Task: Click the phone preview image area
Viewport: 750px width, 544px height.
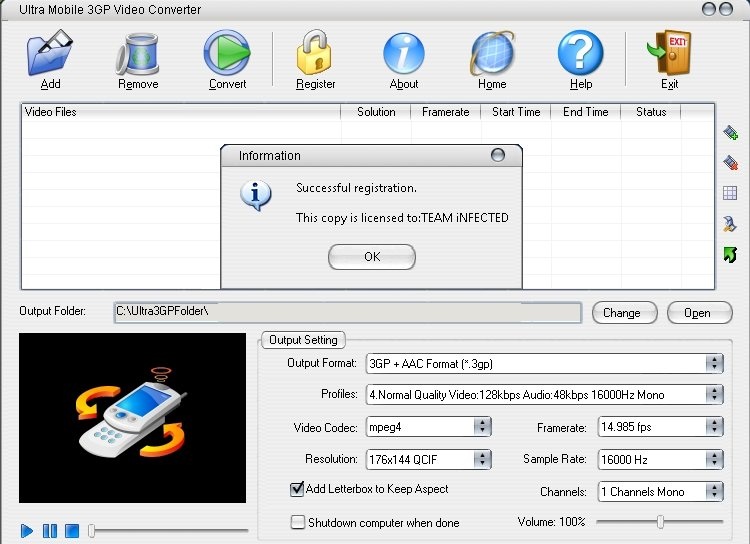Action: (132, 418)
